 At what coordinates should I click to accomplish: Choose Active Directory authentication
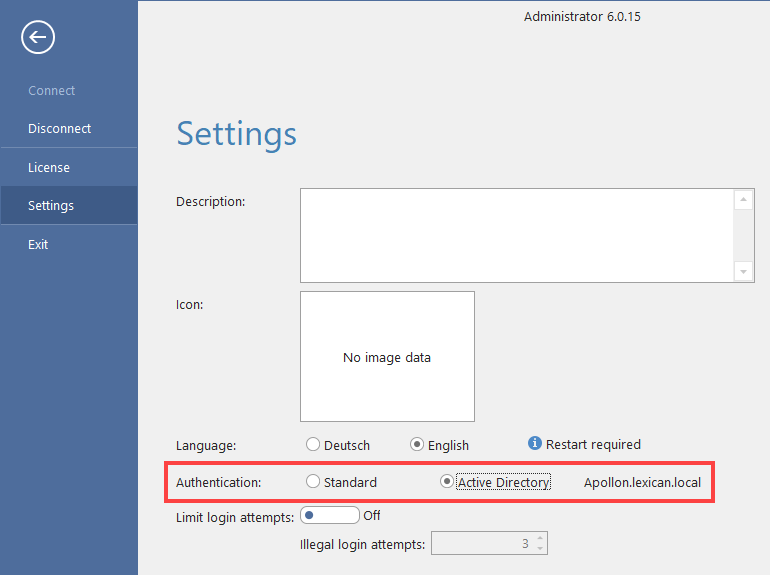click(447, 482)
